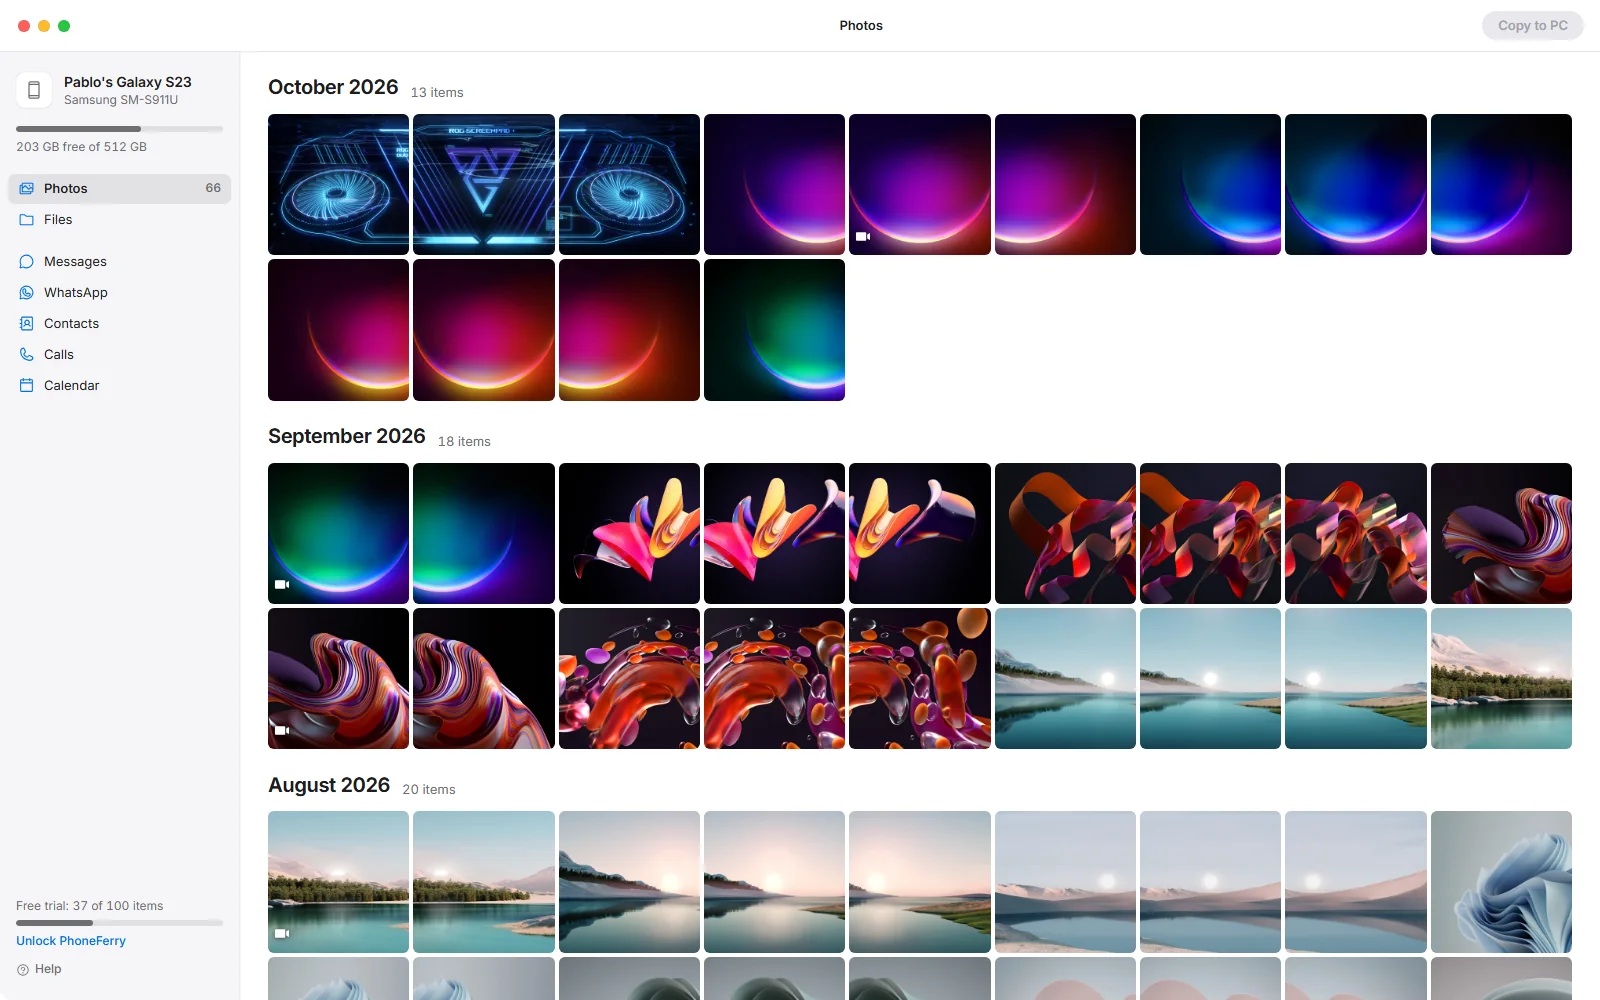
Task: Click the Calendar icon in the sidebar
Action: click(x=27, y=386)
